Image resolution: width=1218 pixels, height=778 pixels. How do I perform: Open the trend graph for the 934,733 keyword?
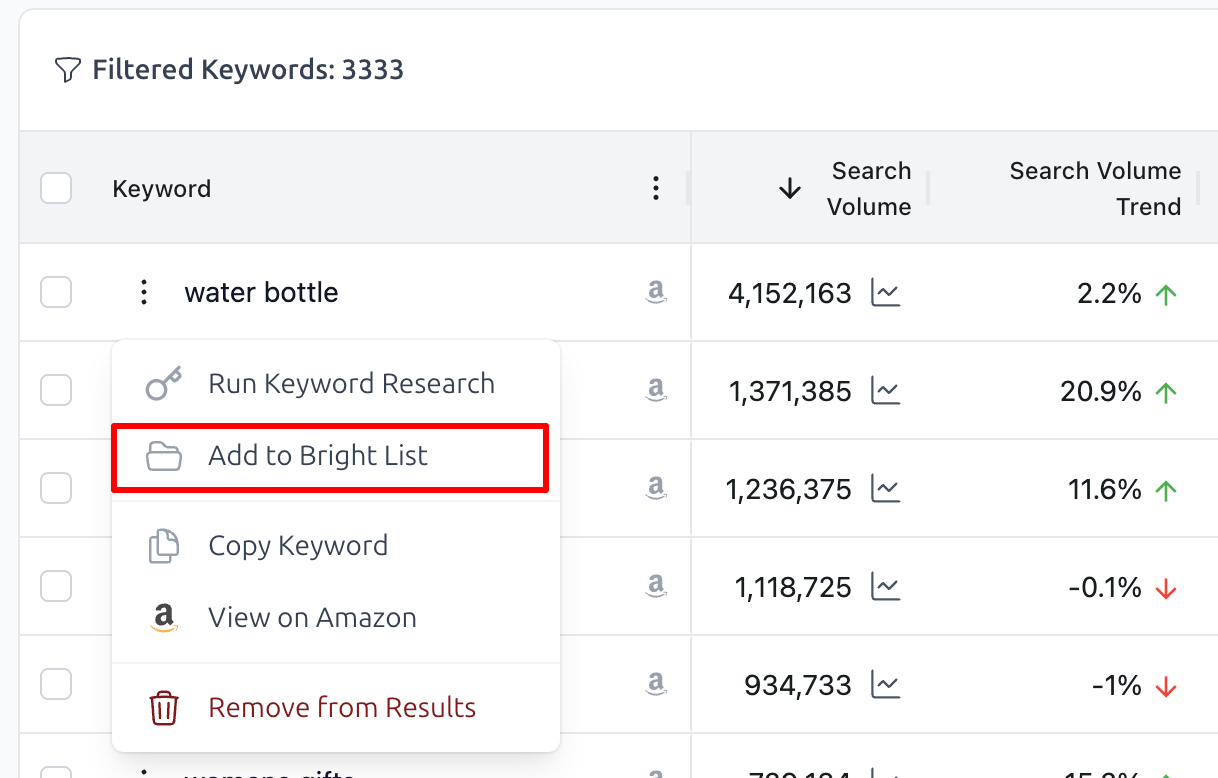[886, 687]
